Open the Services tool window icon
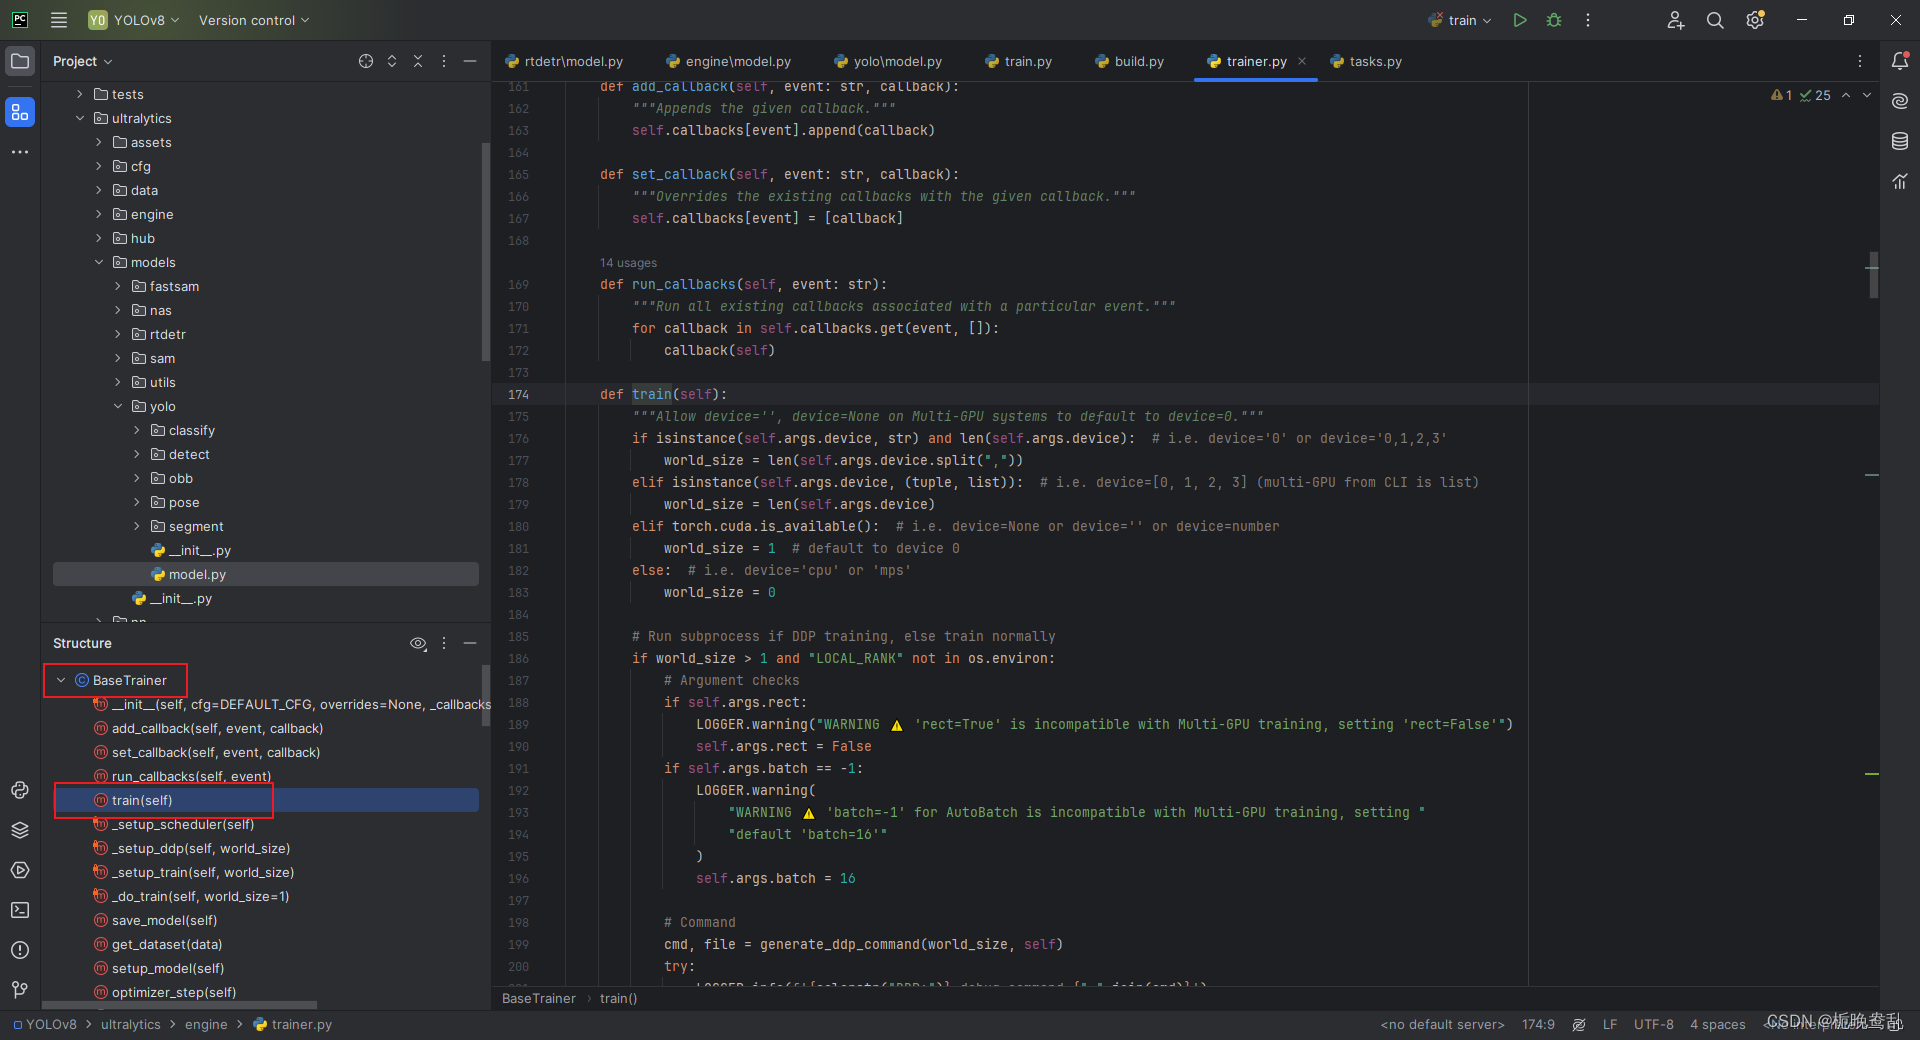 [20, 870]
